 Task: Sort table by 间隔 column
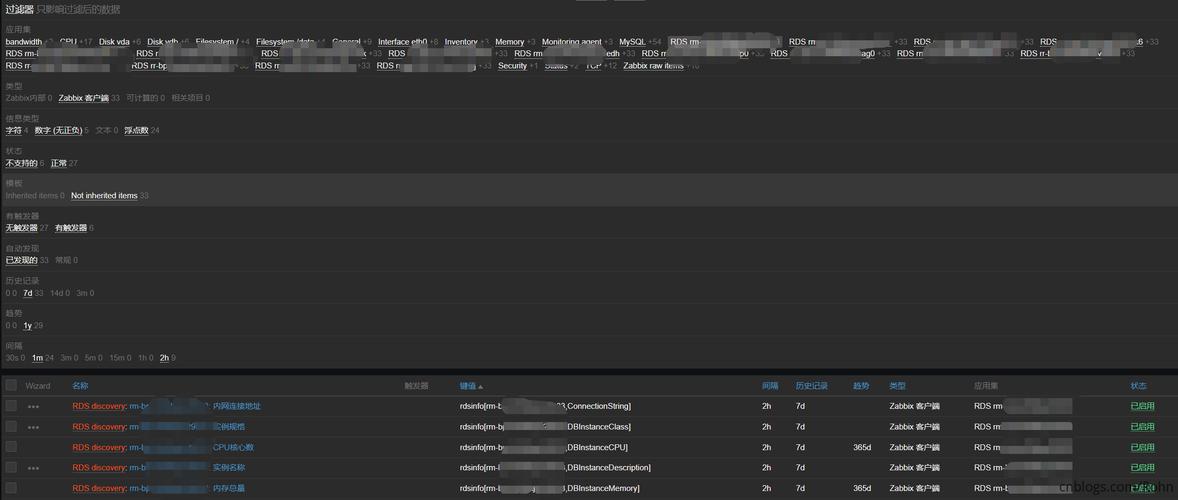pos(769,386)
